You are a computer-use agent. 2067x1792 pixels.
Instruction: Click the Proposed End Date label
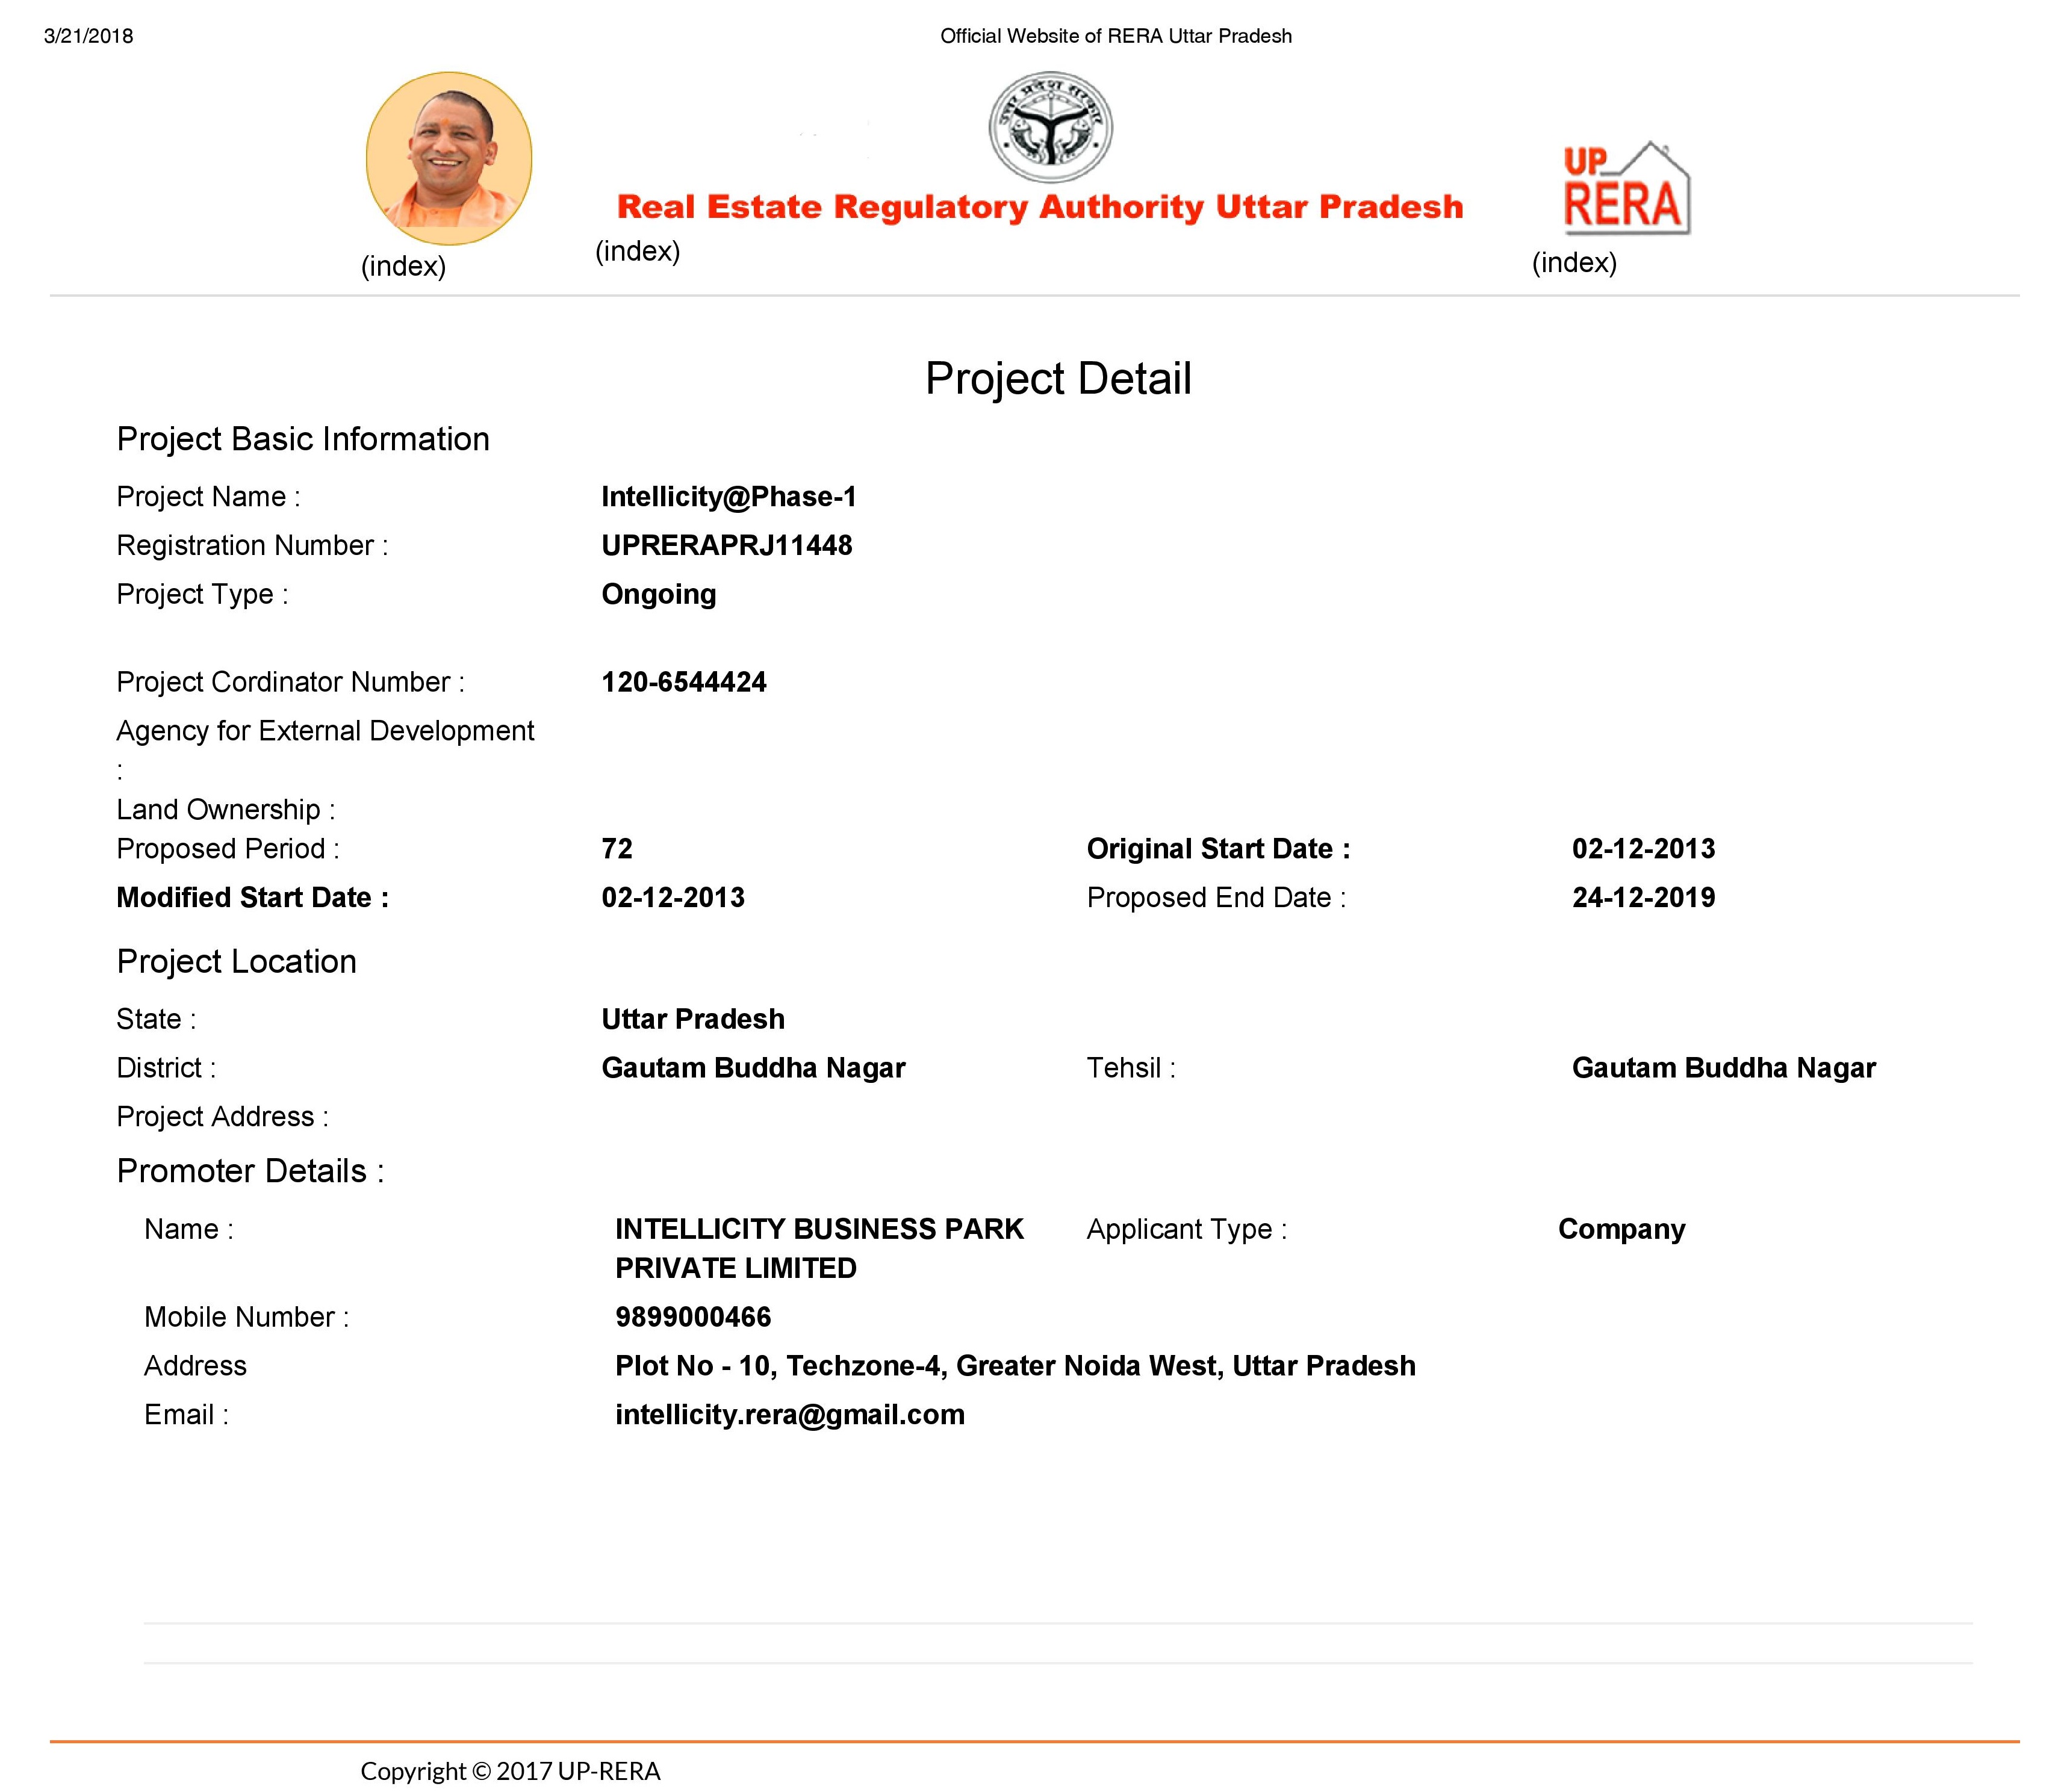coord(1217,899)
